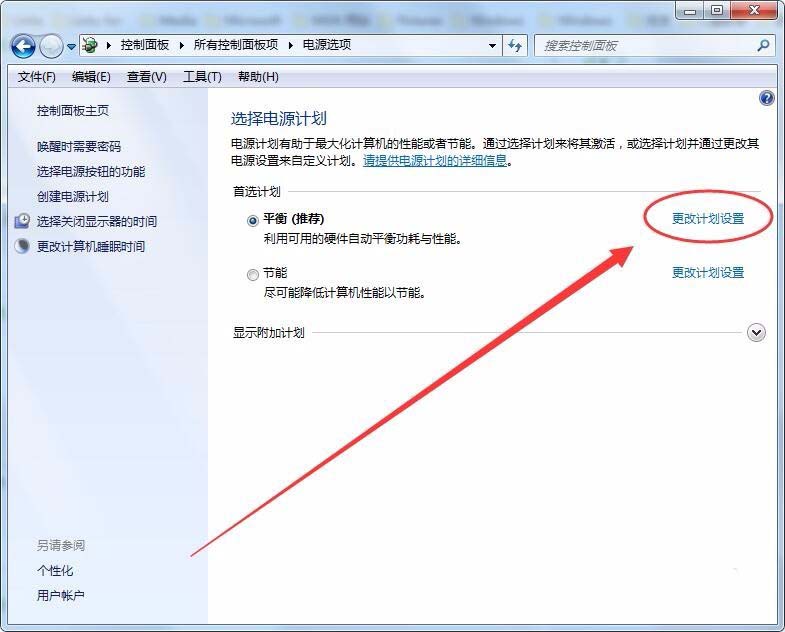Click 更改计划设置 for the 平衡 plan
This screenshot has width=785, height=632.
(708, 218)
